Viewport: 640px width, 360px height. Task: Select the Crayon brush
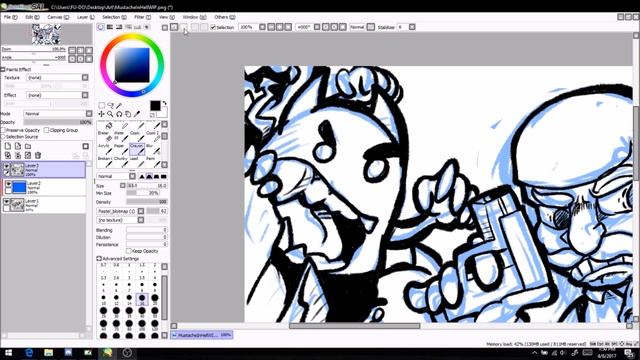pyautogui.click(x=137, y=149)
